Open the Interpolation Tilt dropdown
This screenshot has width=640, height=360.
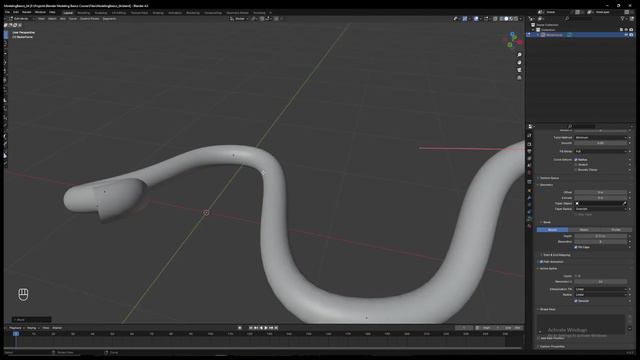[x=600, y=289]
